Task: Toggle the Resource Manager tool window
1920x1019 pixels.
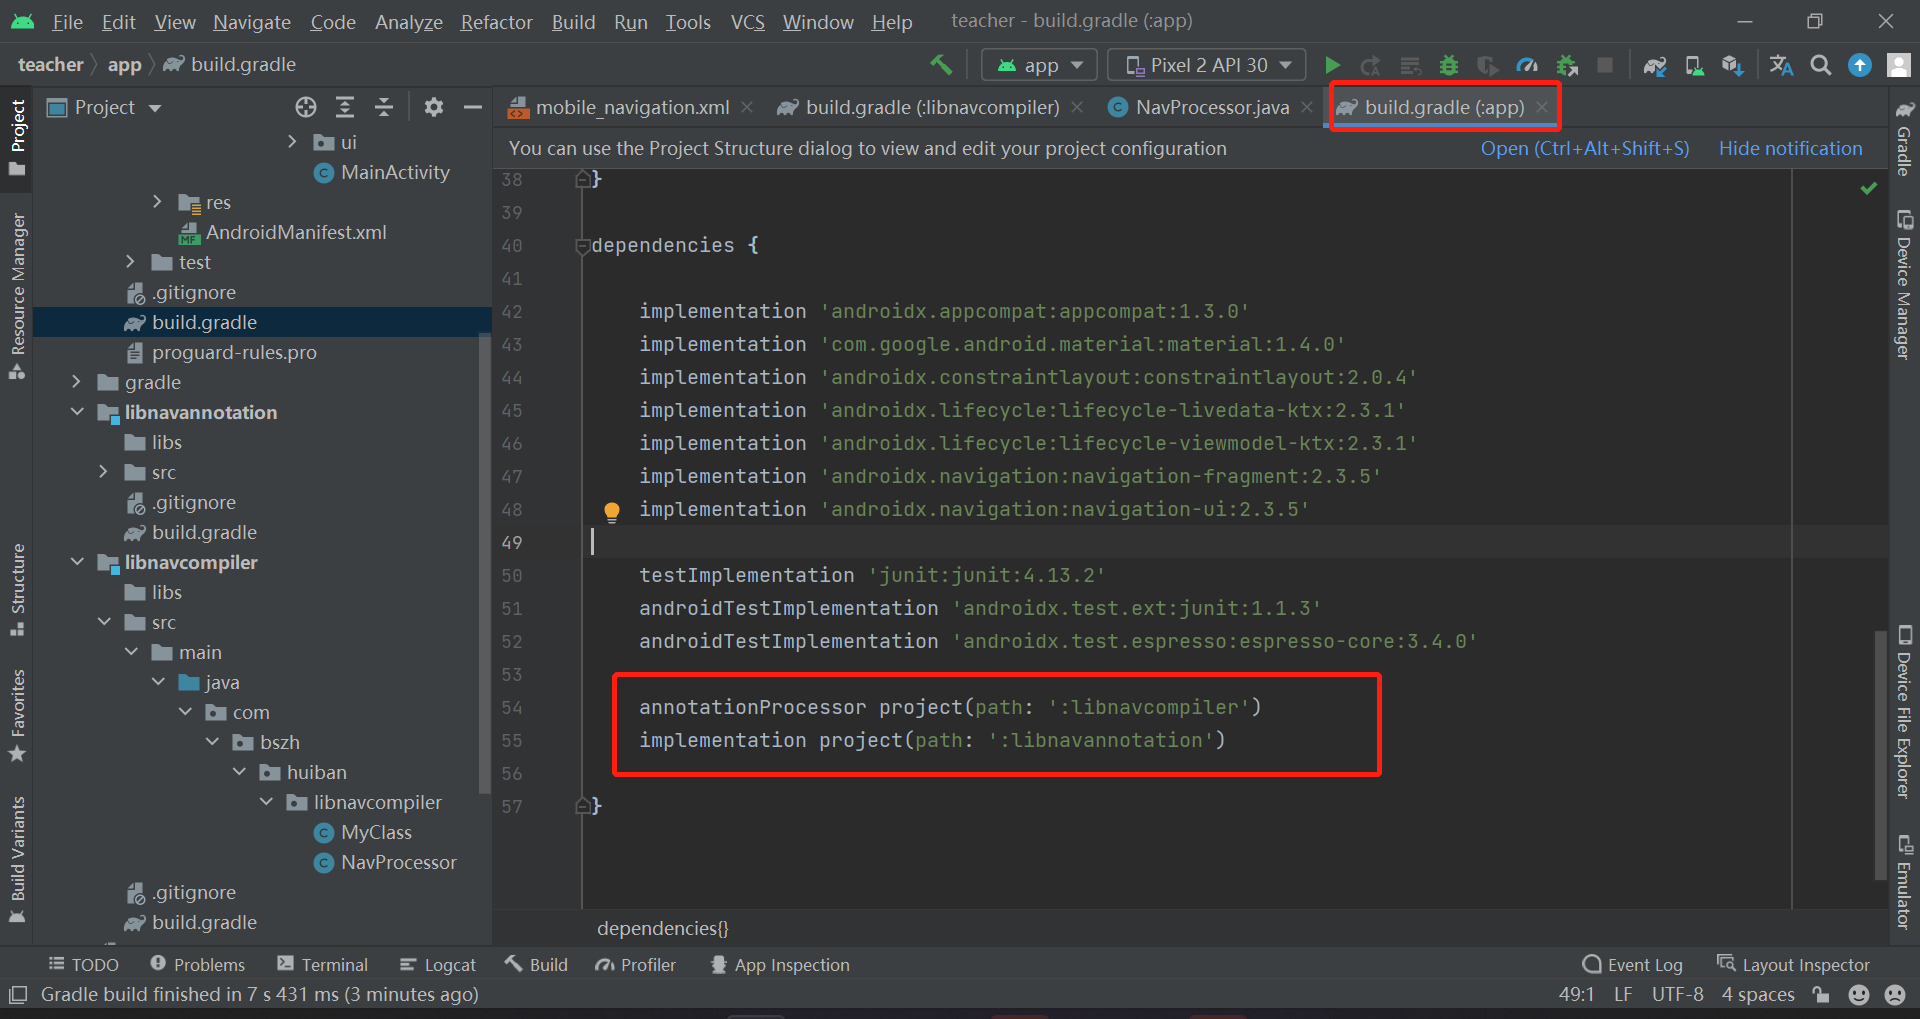Action: coord(17,296)
